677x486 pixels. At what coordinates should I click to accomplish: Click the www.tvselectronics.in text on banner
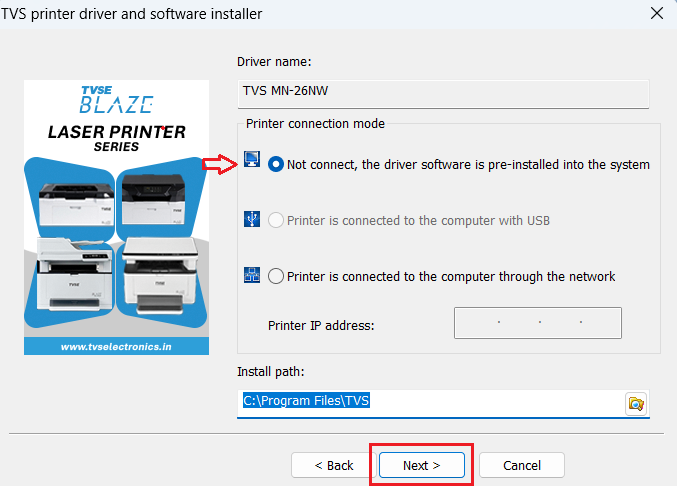coord(116,347)
